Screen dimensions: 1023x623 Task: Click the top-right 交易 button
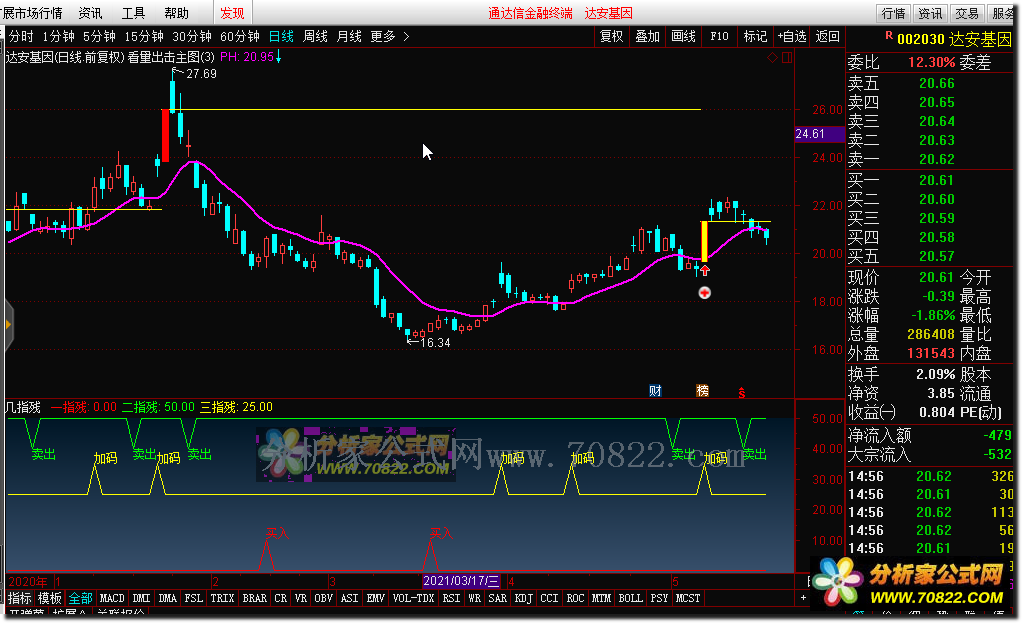[x=966, y=13]
